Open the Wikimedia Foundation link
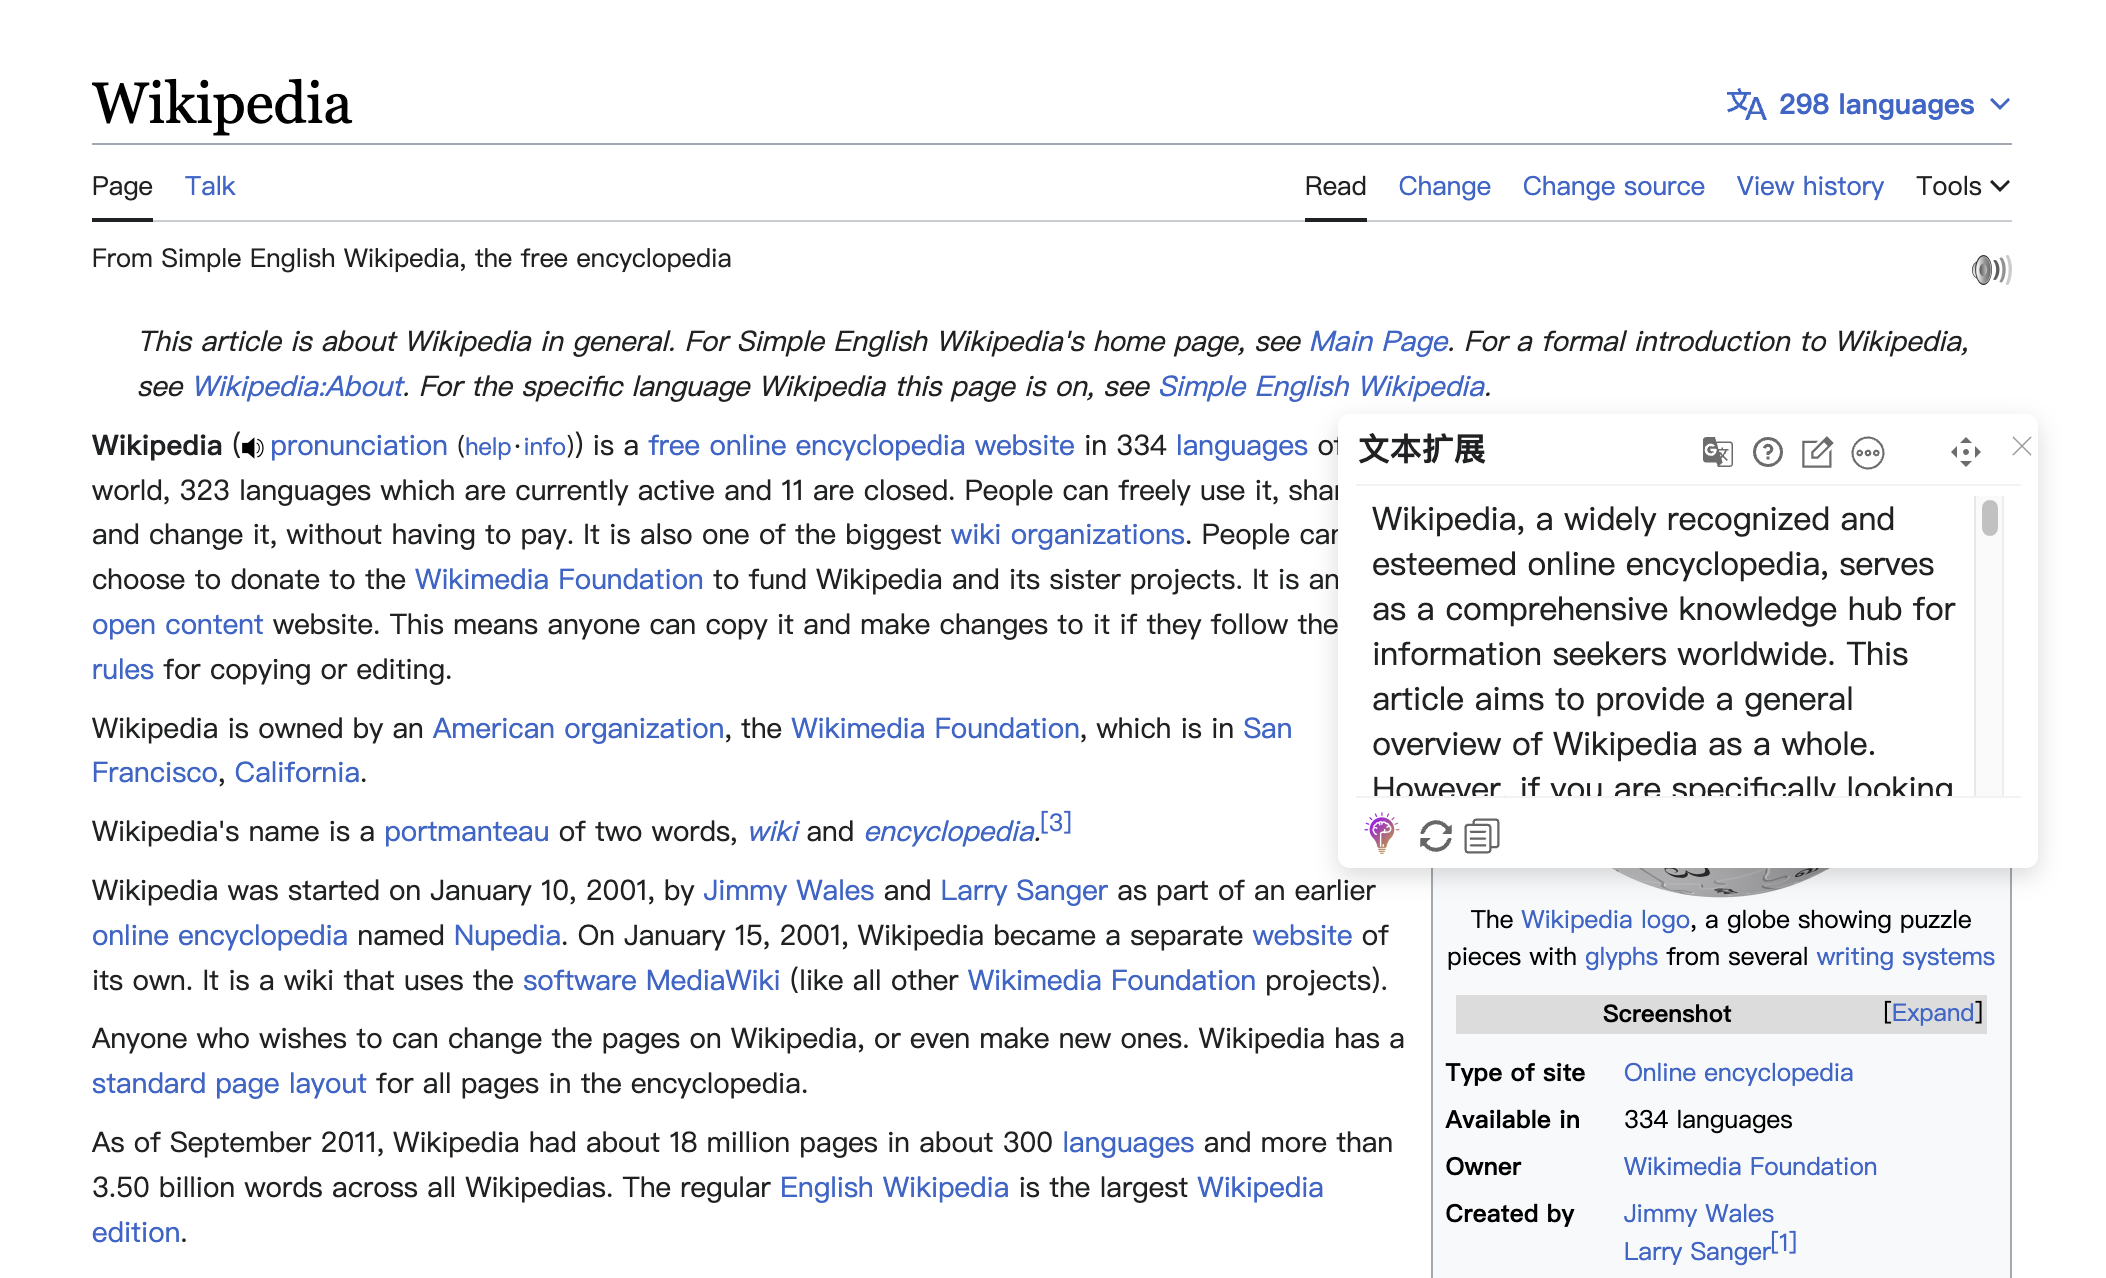The width and height of the screenshot is (2106, 1278). pyautogui.click(x=557, y=579)
